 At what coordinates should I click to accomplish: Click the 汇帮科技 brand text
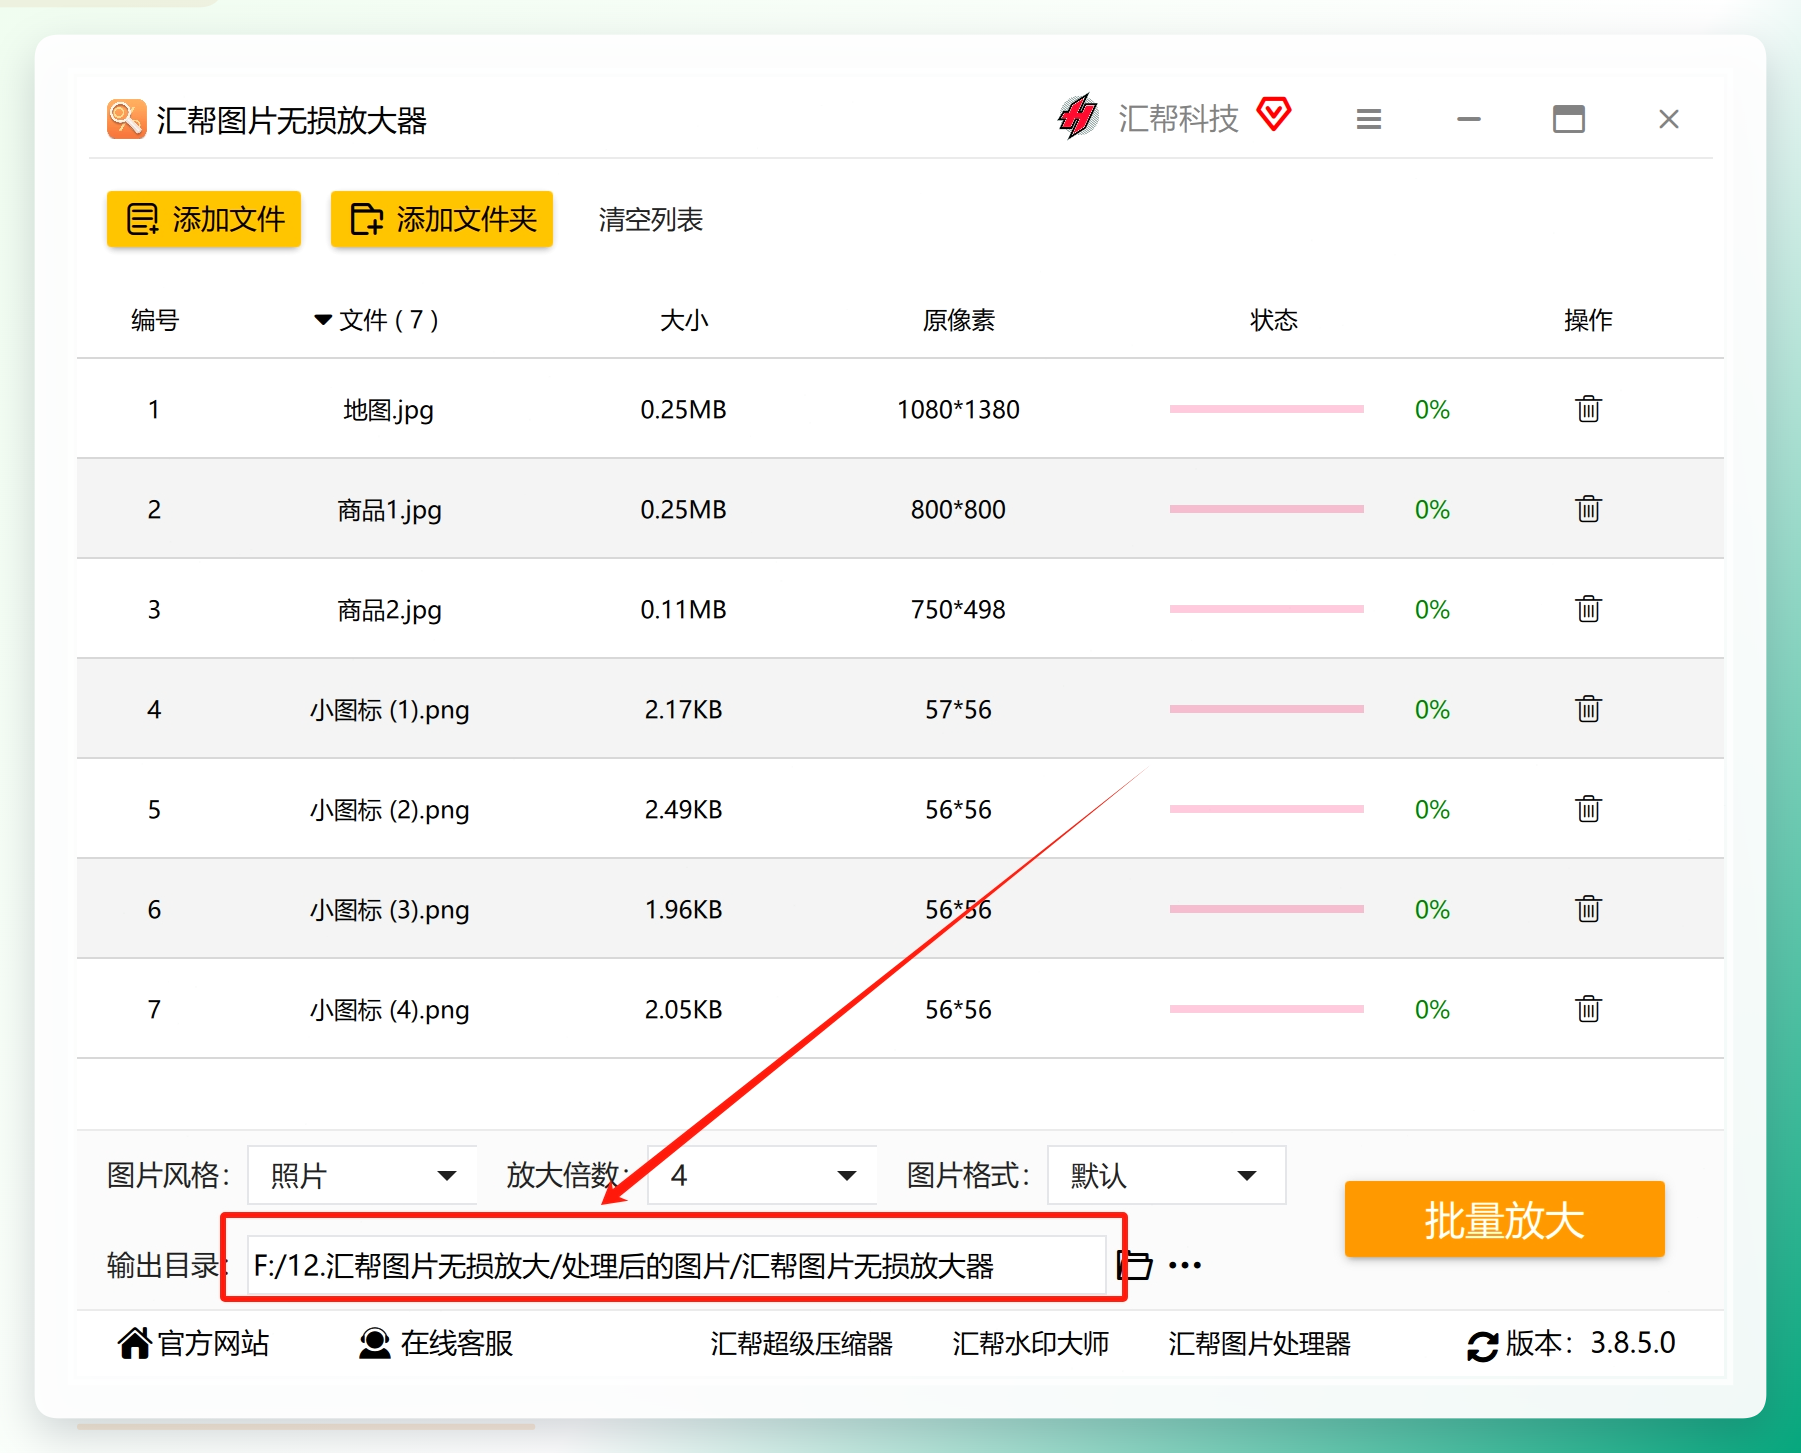1178,118
